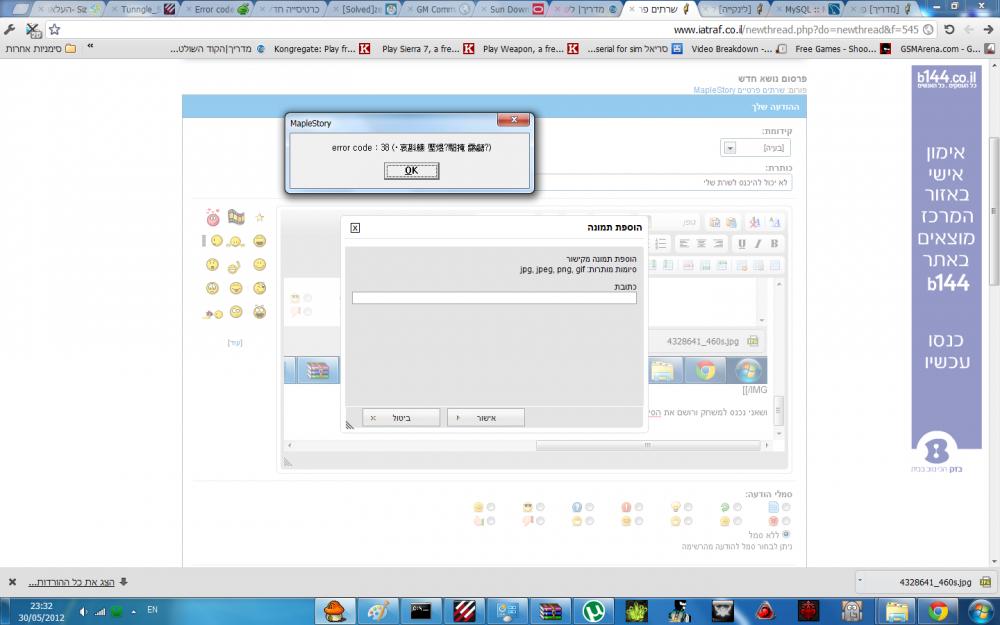Select the sunglasses smiley message icon radio
The image size is (1000, 625).
[x=541, y=507]
